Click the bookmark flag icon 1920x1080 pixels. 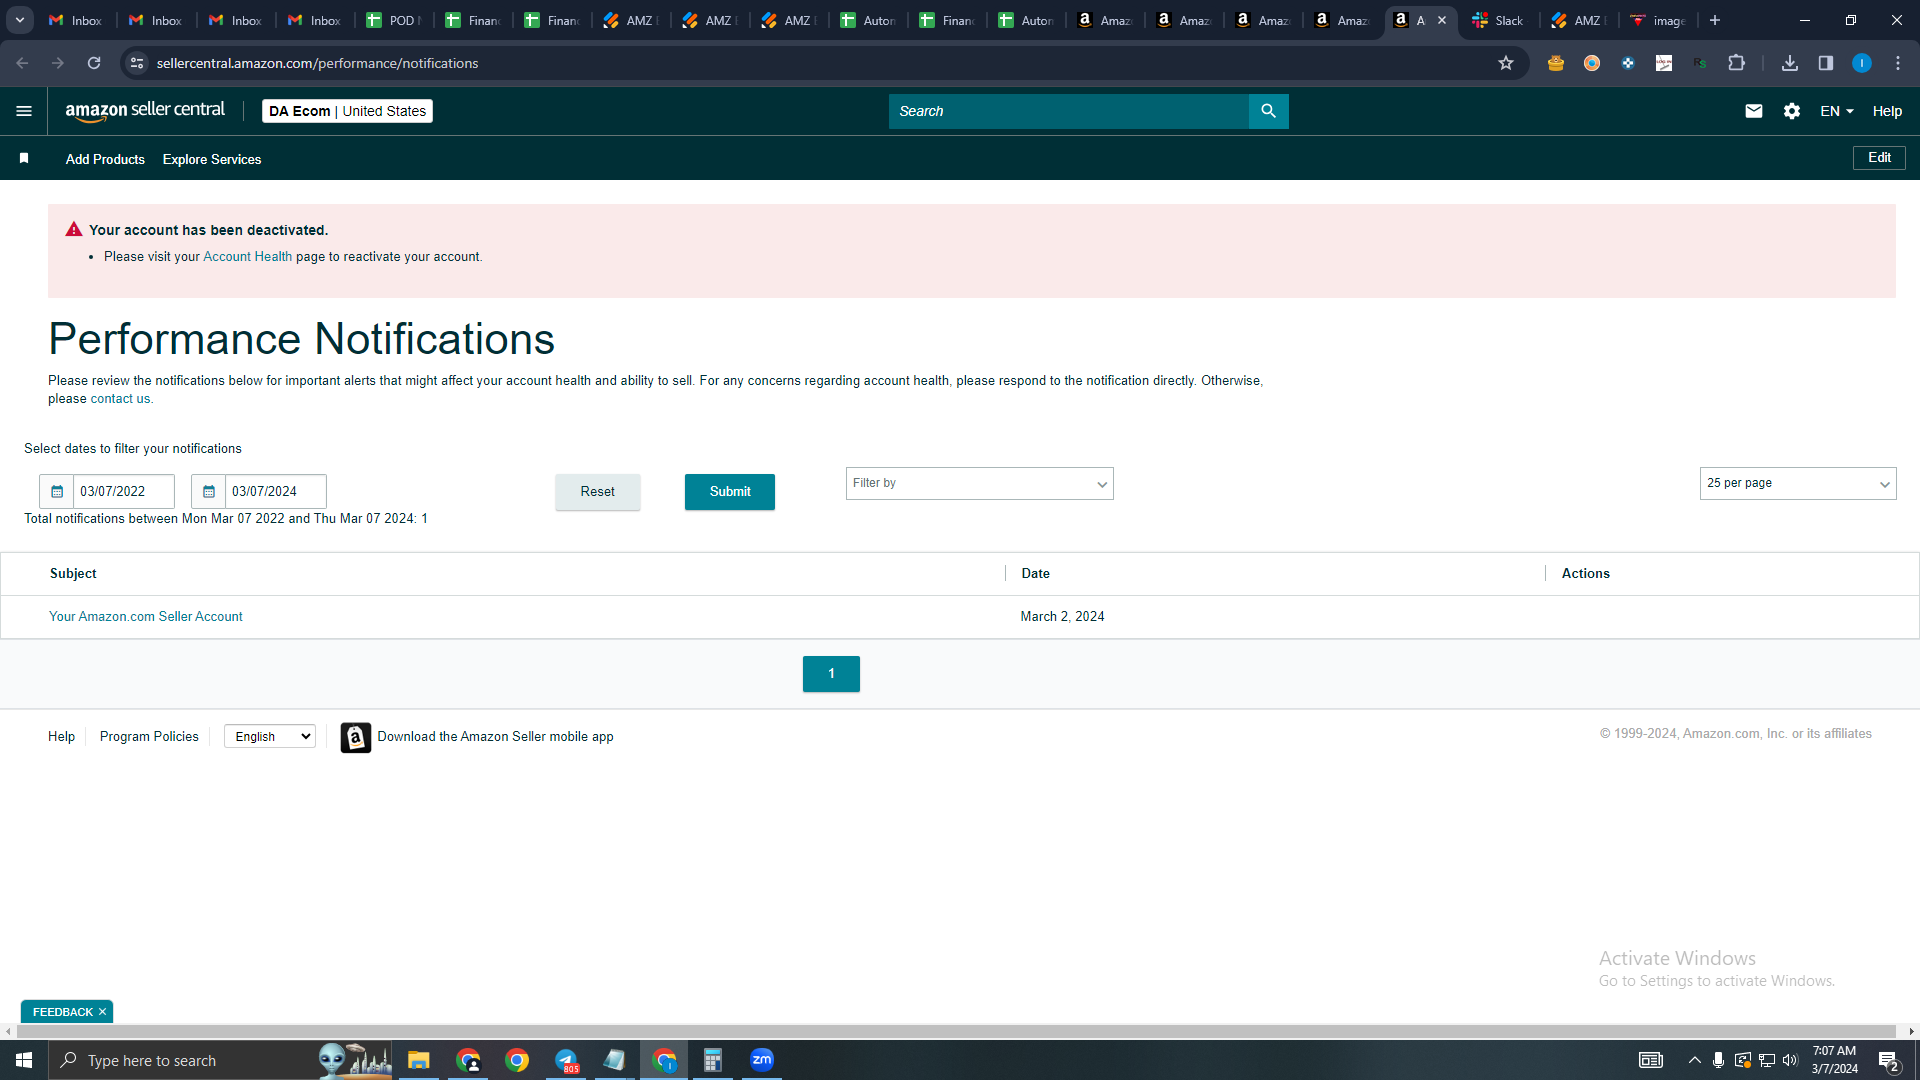click(24, 158)
